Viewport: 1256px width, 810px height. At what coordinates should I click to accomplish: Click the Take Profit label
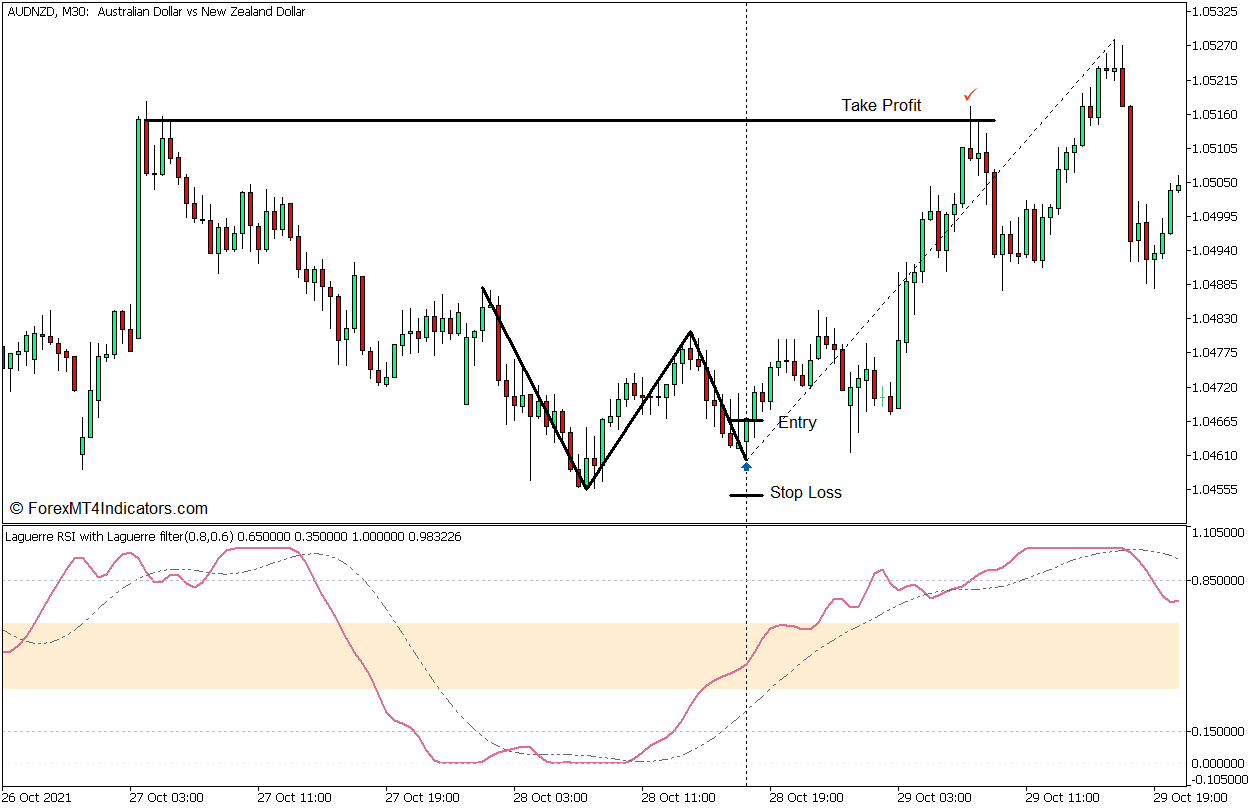[882, 105]
